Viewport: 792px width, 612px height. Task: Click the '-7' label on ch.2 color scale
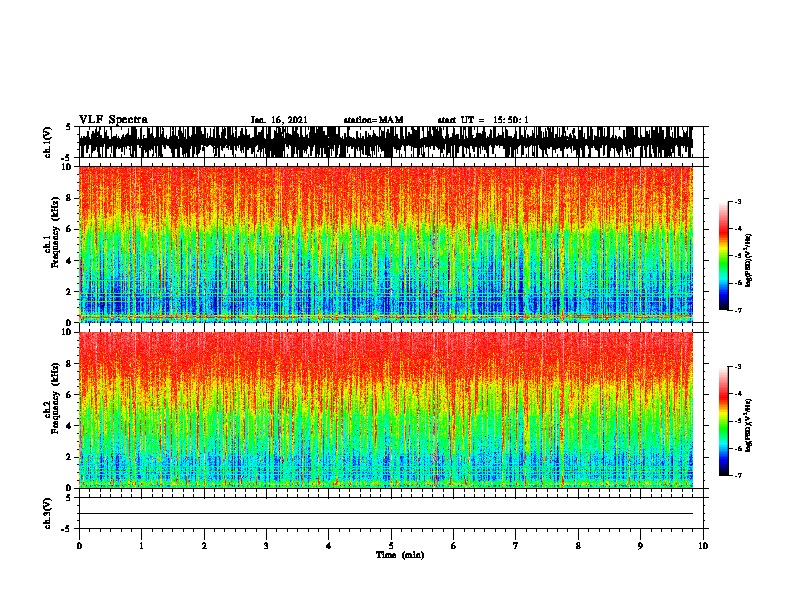tap(738, 475)
